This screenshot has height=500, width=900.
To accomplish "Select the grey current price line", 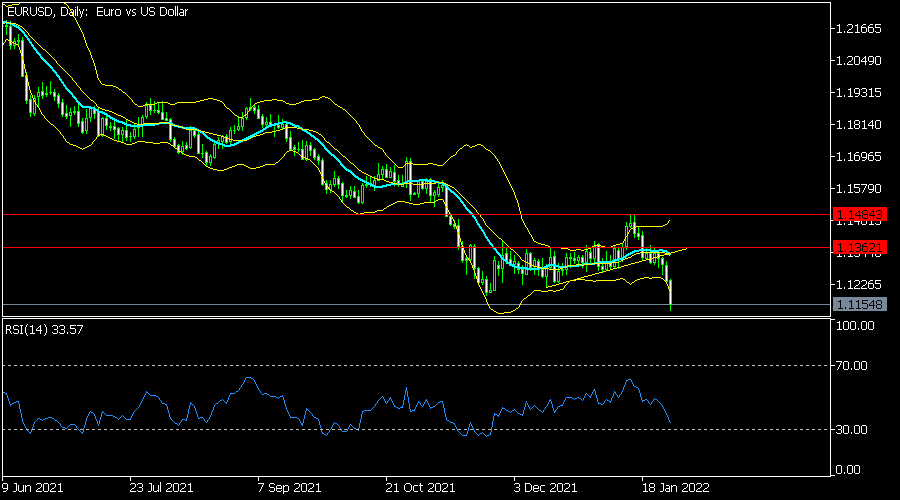I will click(416, 304).
